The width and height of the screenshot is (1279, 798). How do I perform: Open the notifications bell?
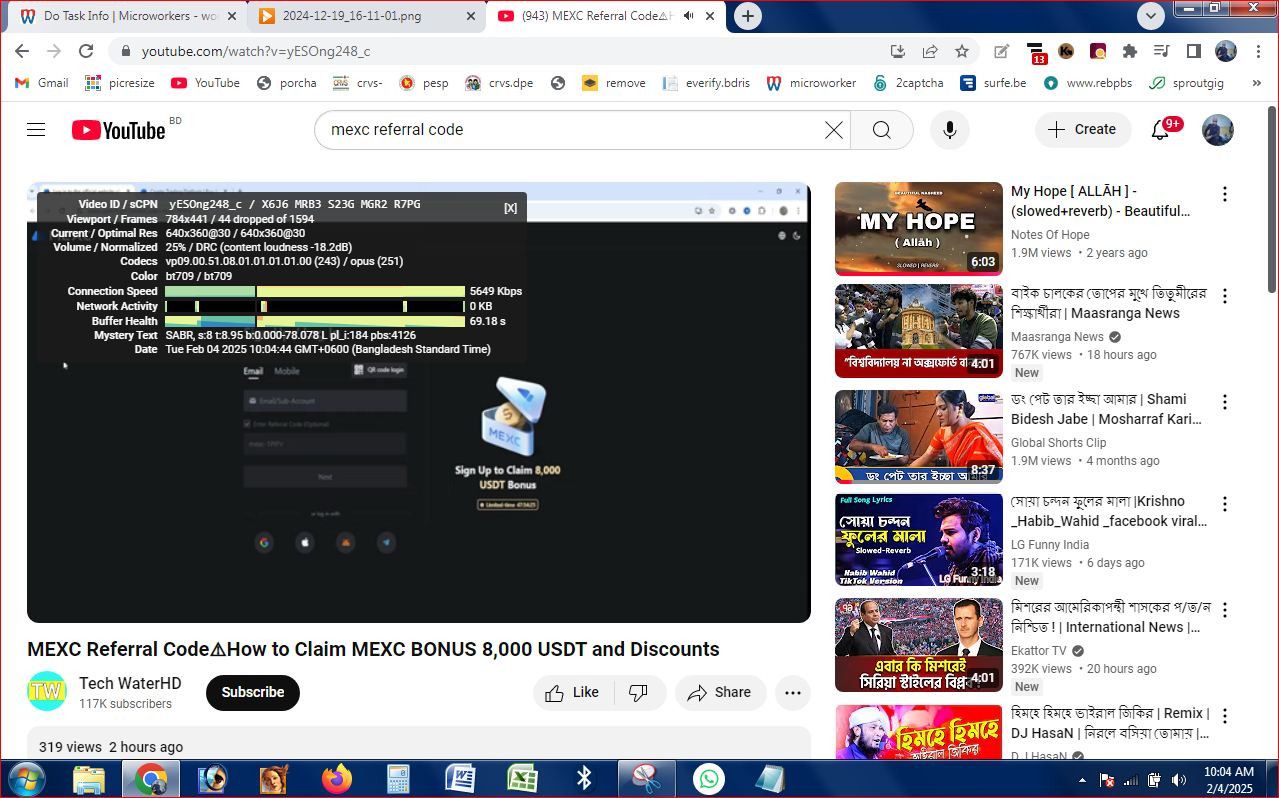click(x=1160, y=129)
